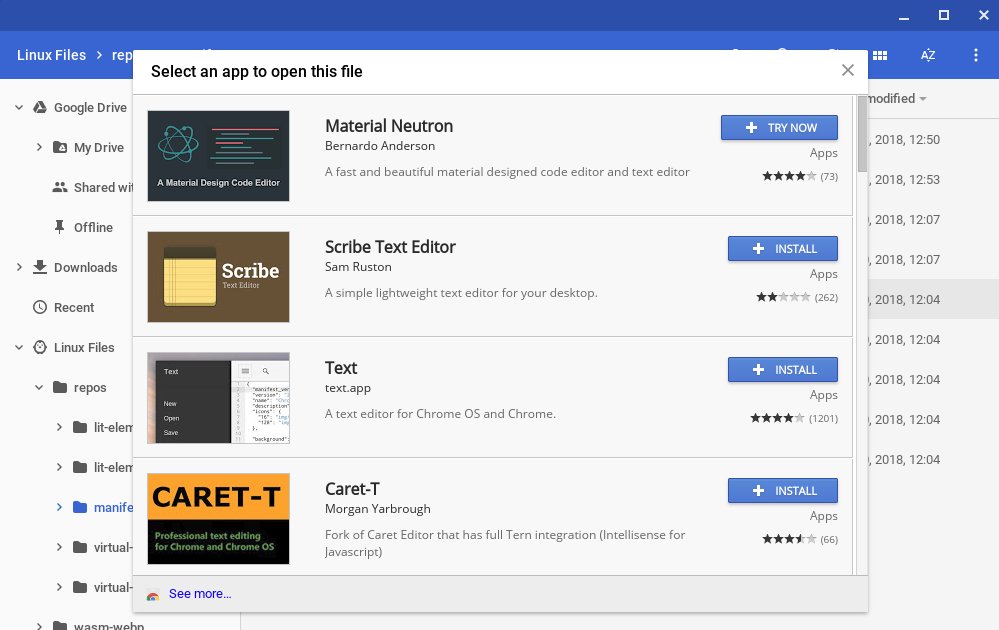Open Downloads in the sidebar
This screenshot has height=630, width=999.
tap(85, 268)
